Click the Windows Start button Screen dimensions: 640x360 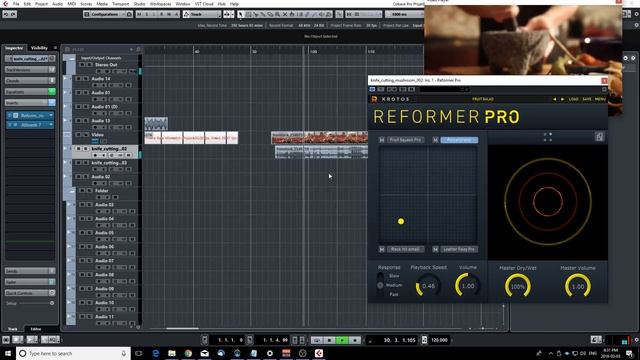8,353
